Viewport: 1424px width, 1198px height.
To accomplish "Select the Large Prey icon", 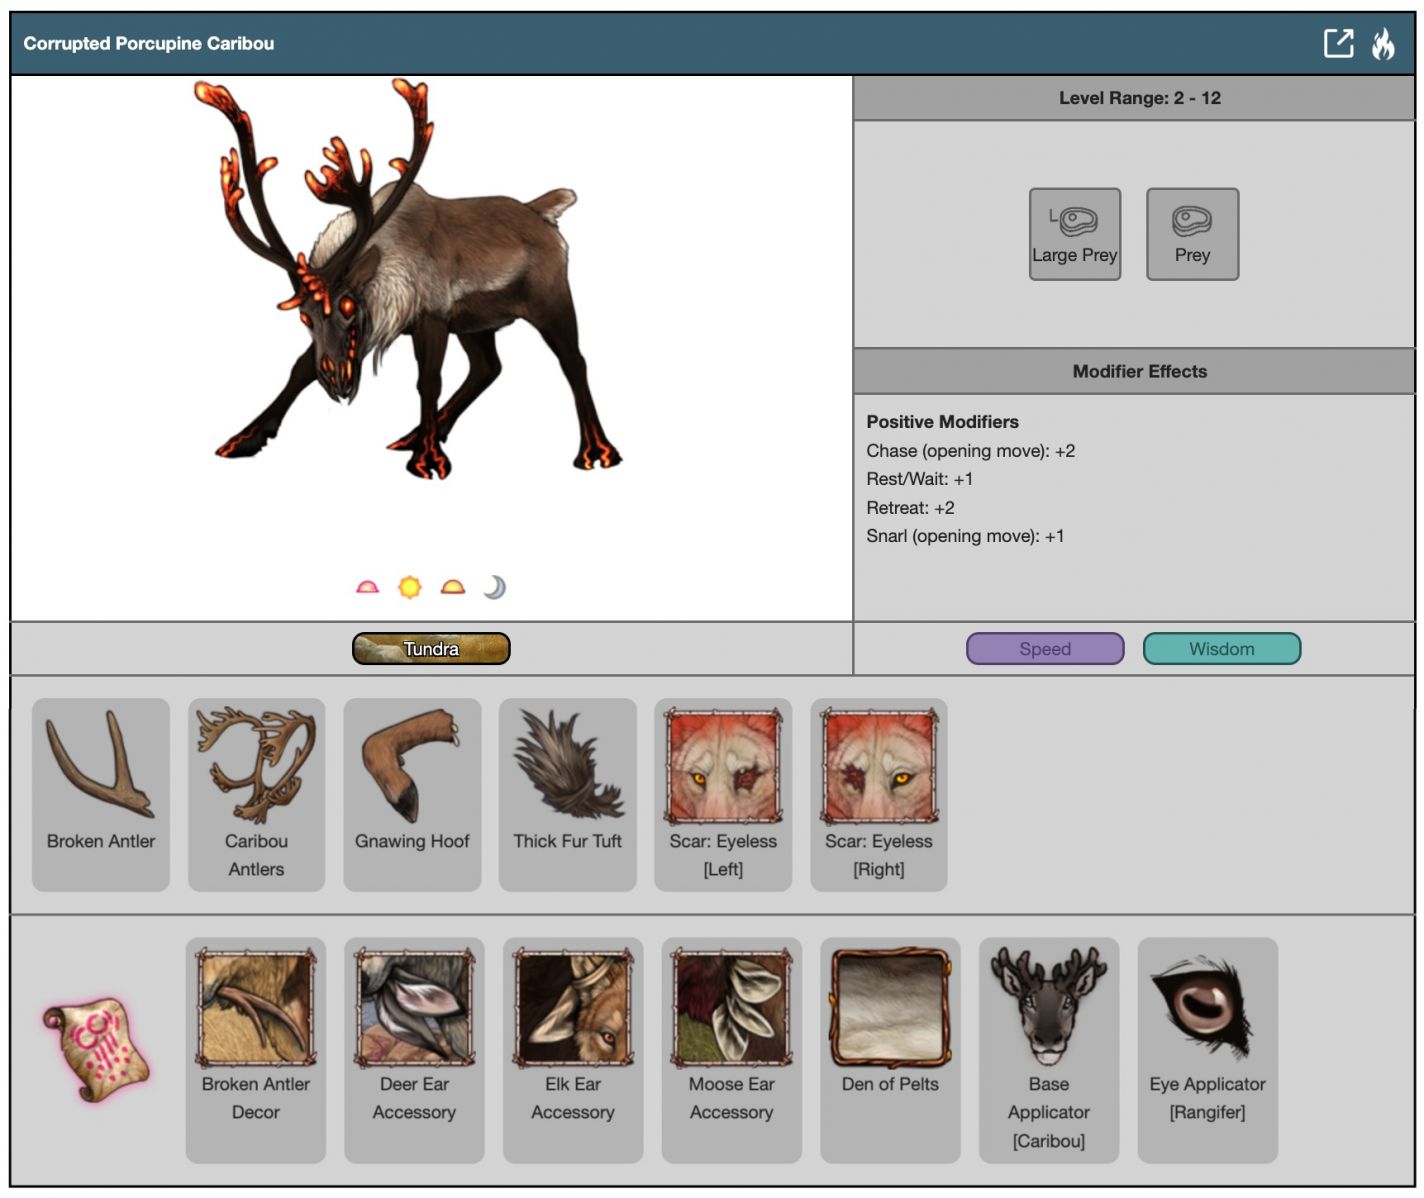I will coord(1074,234).
